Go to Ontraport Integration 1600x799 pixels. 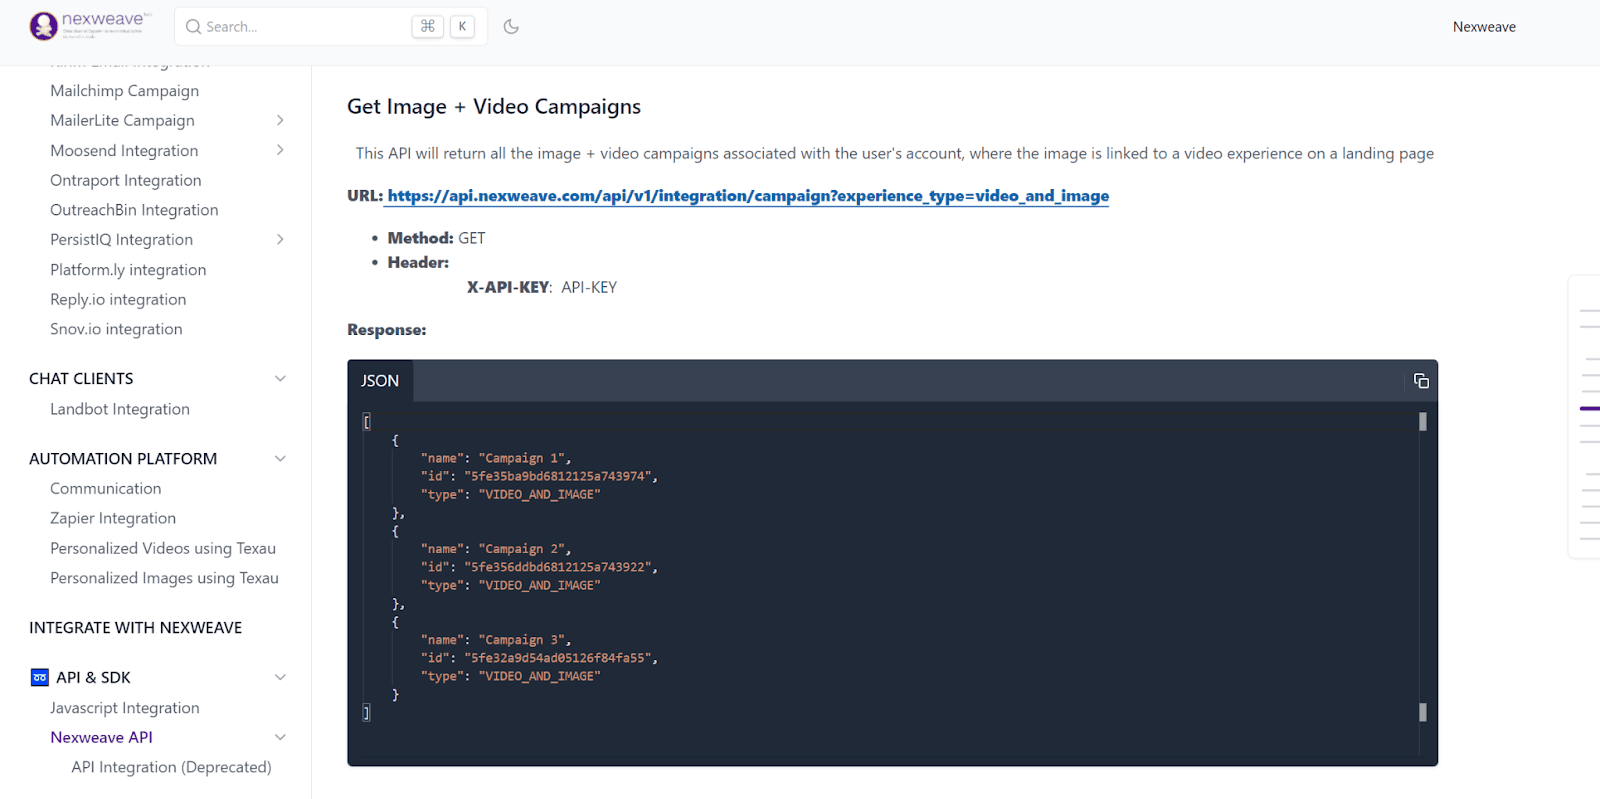click(x=126, y=180)
